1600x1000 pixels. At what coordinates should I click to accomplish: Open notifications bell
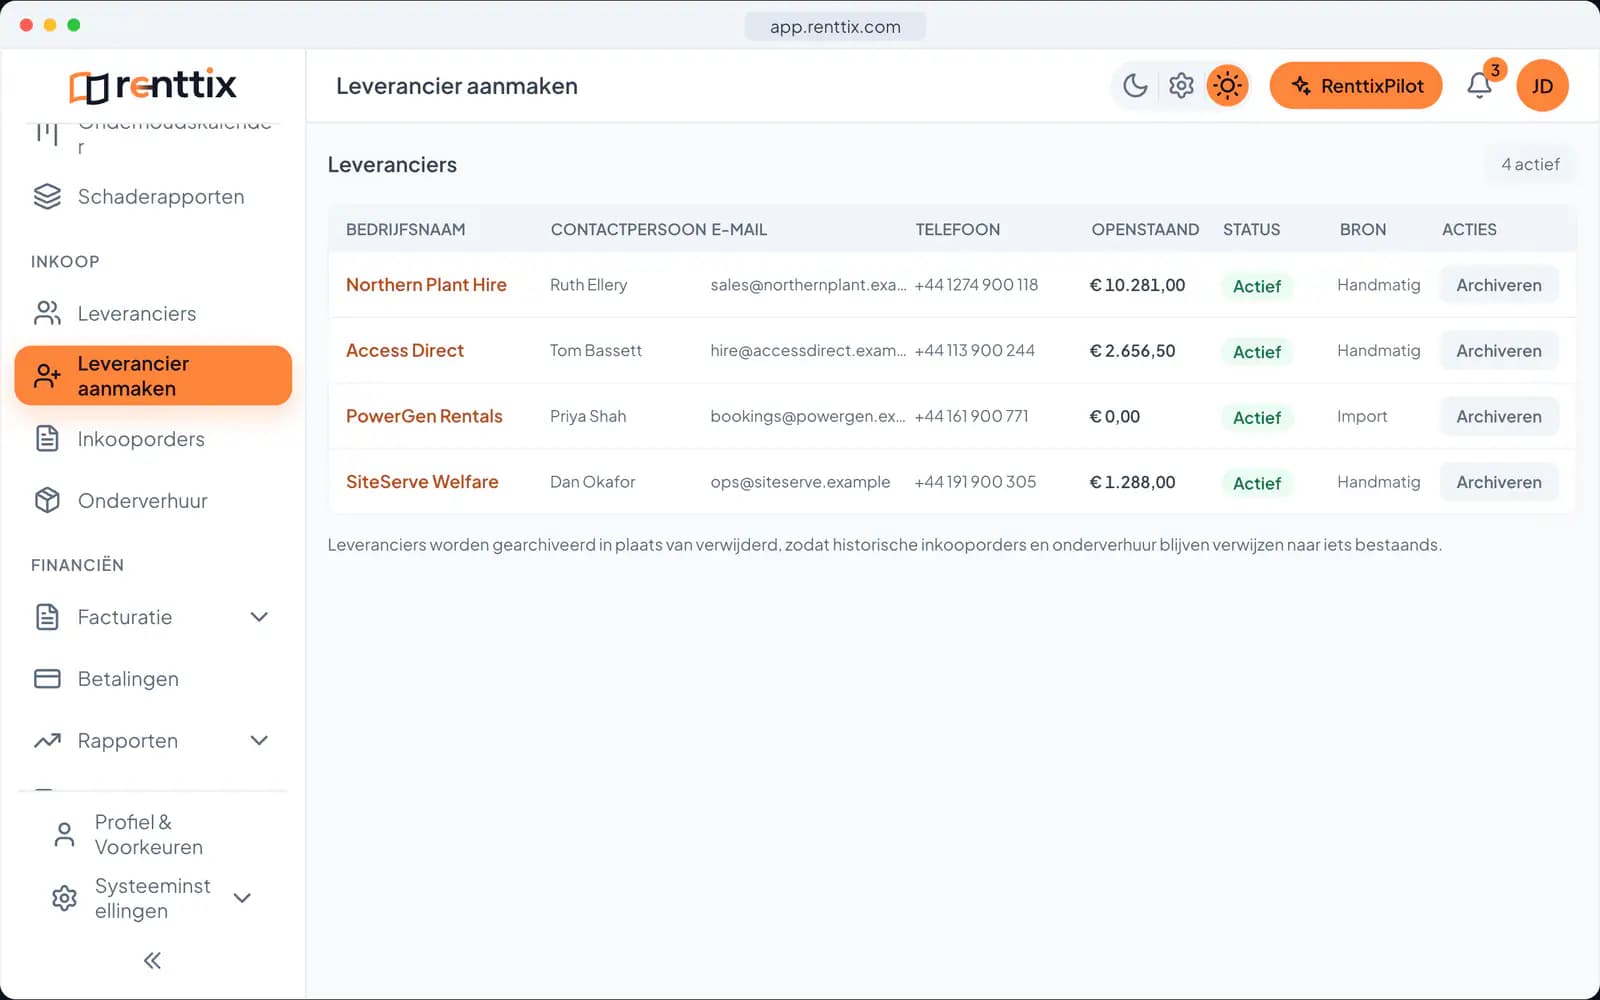tap(1480, 86)
